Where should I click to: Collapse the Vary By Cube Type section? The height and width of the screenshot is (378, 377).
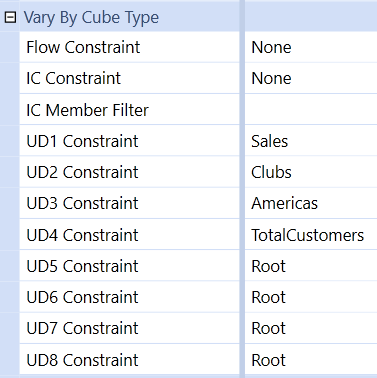10,17
